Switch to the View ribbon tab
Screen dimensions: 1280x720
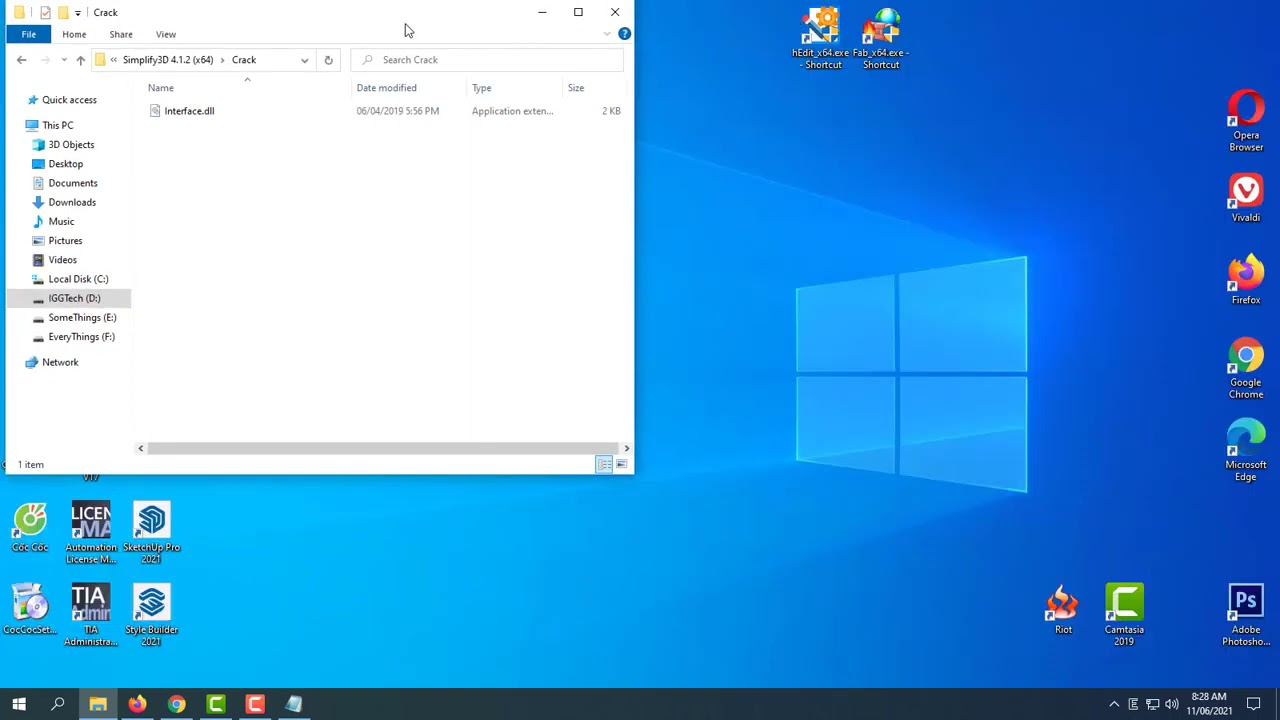(x=166, y=34)
